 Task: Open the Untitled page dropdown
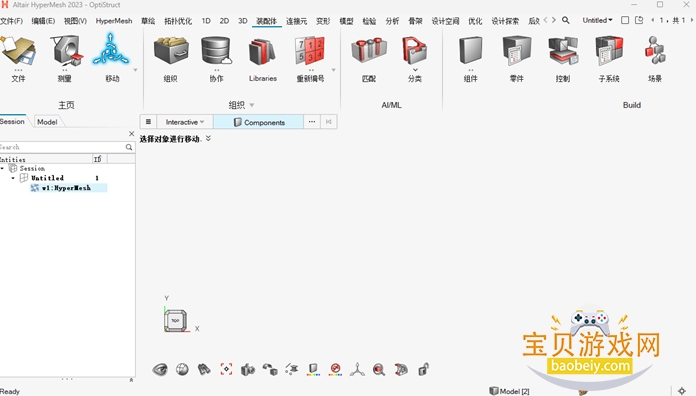pos(597,20)
